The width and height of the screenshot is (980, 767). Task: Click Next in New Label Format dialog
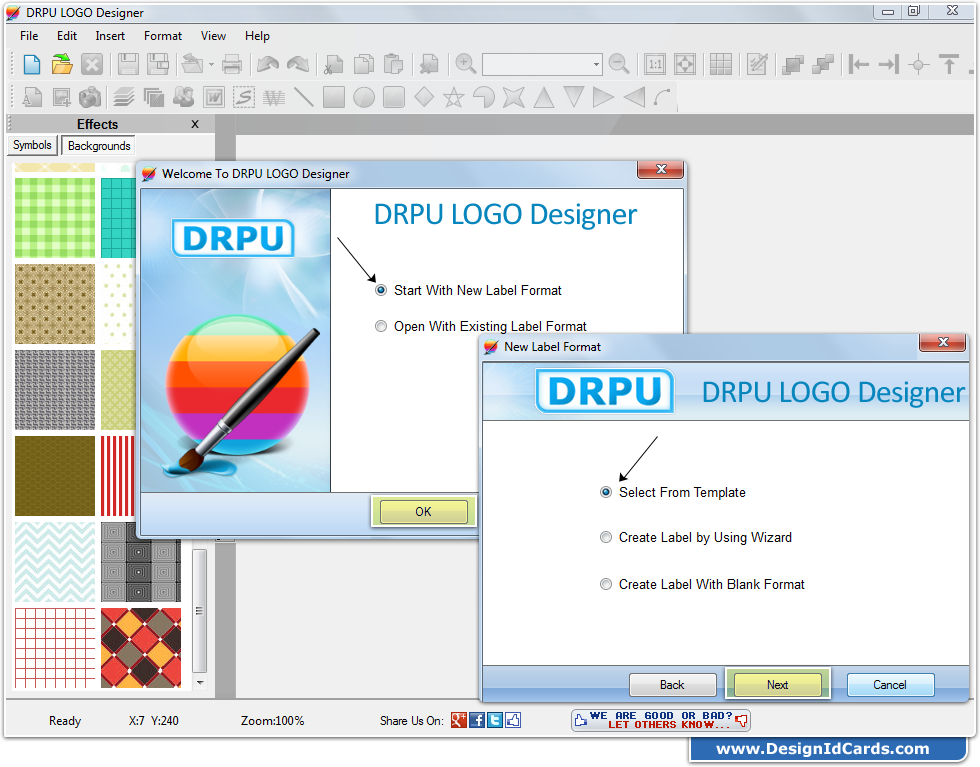click(x=778, y=685)
